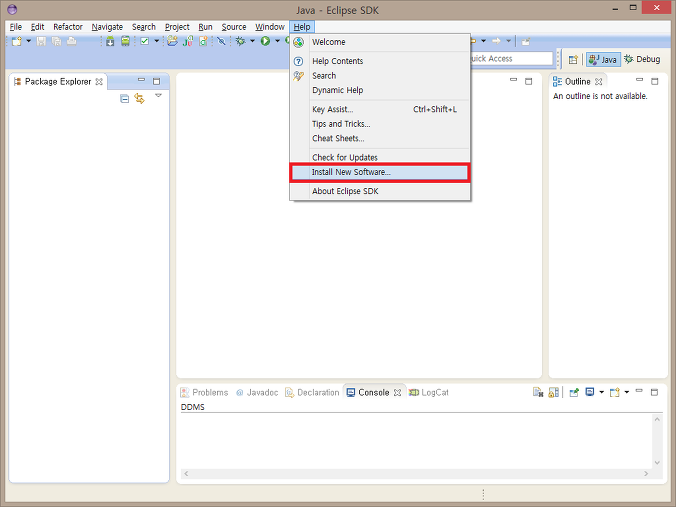This screenshot has width=676, height=507.
Task: Open the Android SDK Manager icon
Action: pos(110,41)
